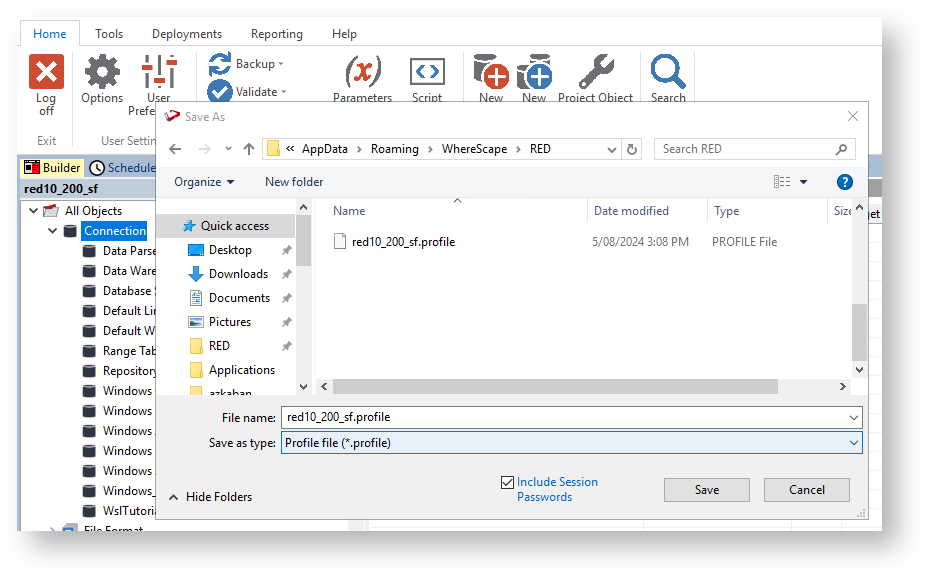Click the view layout icon in Save As
Screen dimensions: 930x579
782,182
